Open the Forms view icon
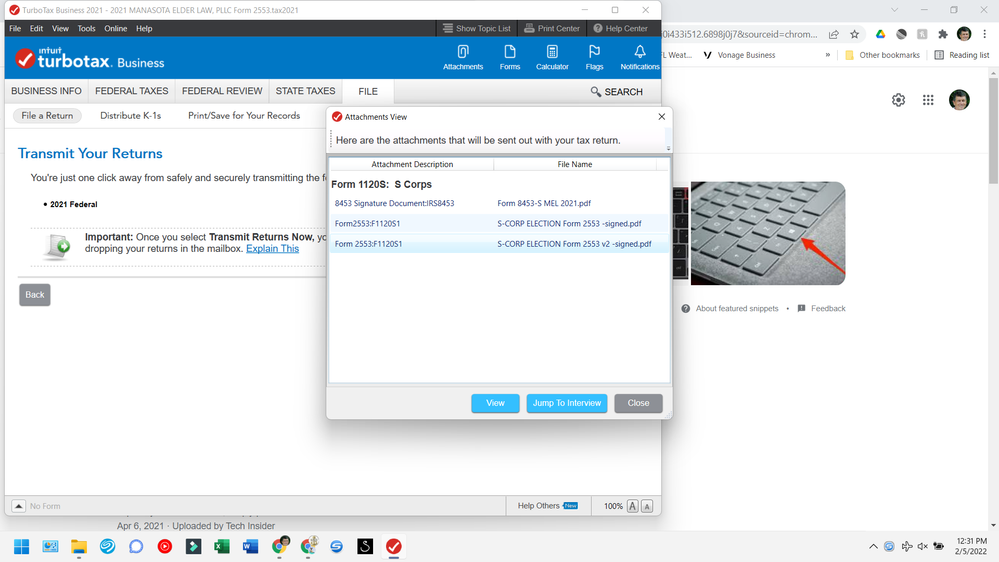 click(x=510, y=57)
